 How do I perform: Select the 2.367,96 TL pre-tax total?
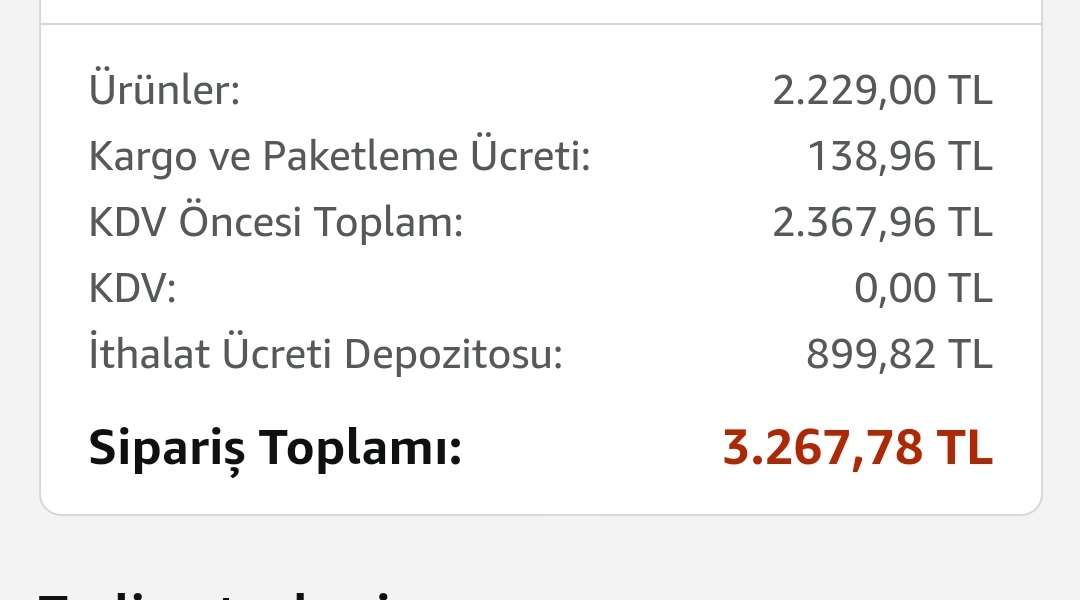point(882,223)
